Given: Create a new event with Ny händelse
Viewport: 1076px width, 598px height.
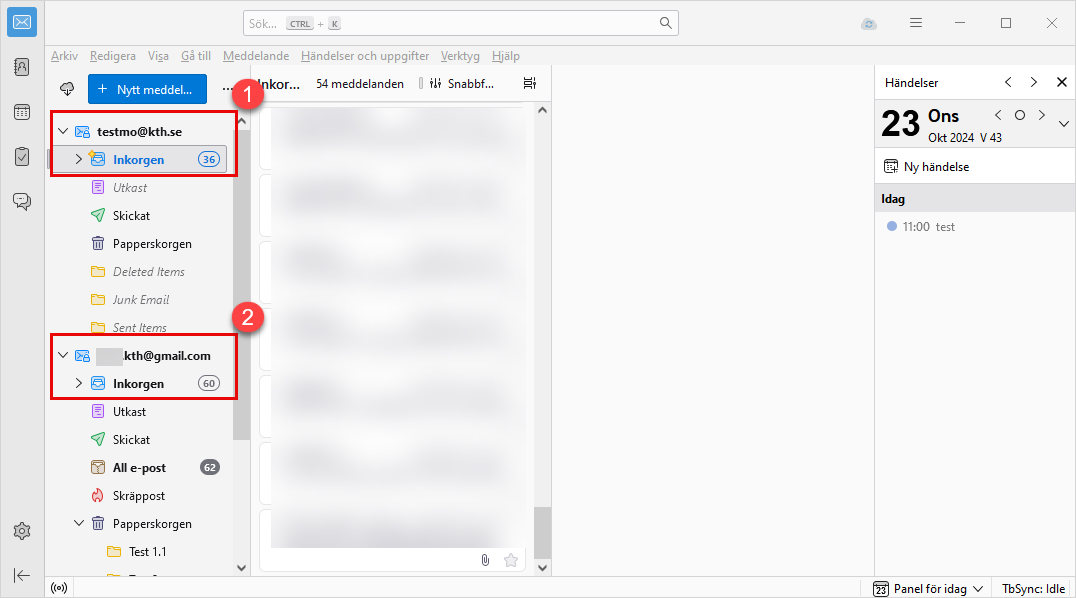Looking at the screenshot, I should click(926, 167).
